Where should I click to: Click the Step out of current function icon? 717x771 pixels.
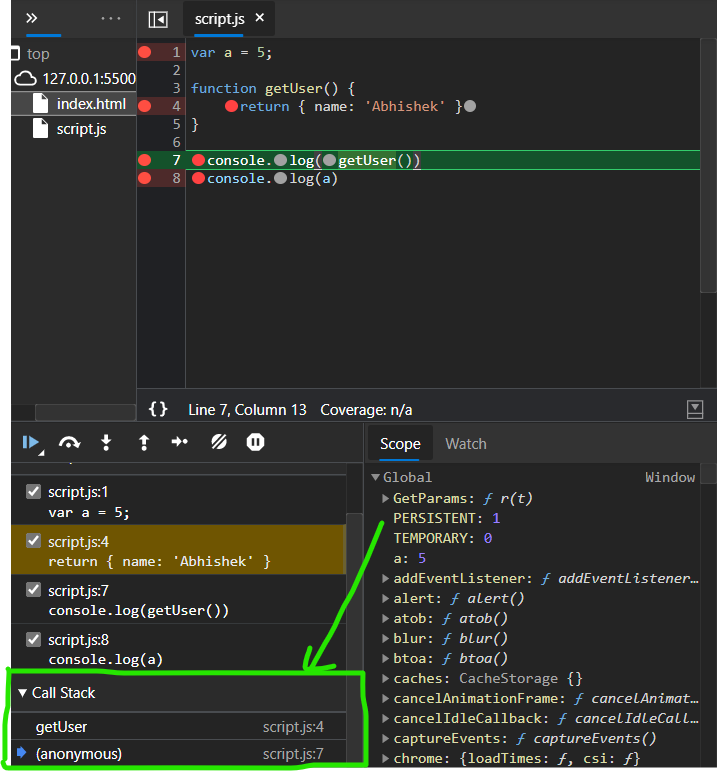click(x=144, y=443)
